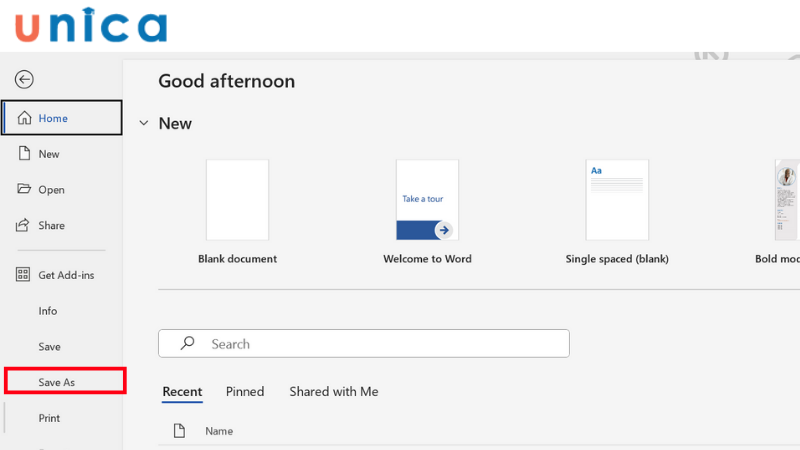800x450 pixels.
Task: Click the Get Add-ins grid icon
Action: tap(24, 275)
